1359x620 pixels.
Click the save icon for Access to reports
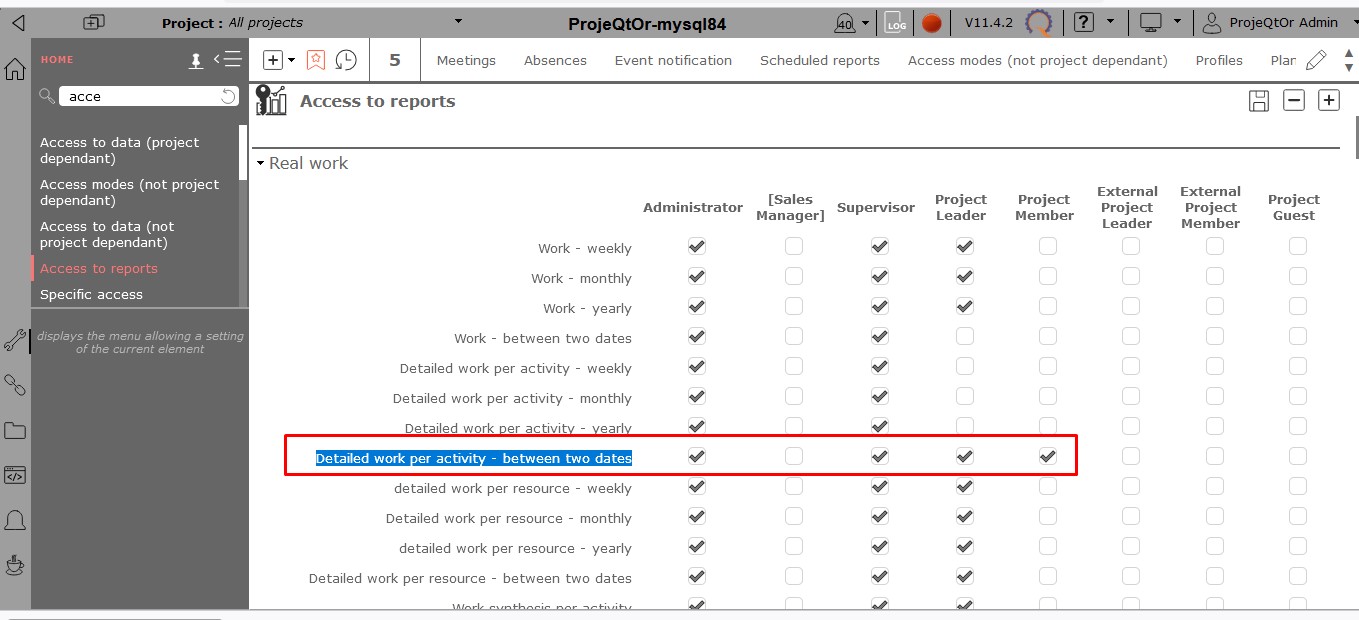click(x=1259, y=100)
